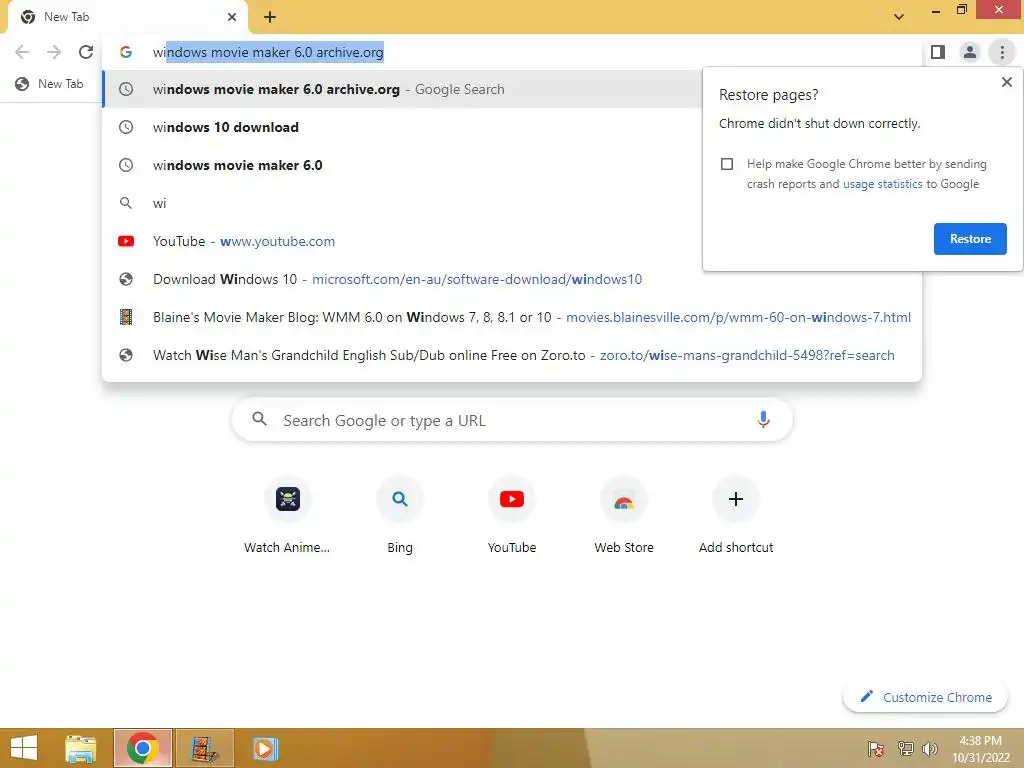Screen dimensions: 1024x768
Task: Start voice search with the microphone icon
Action: coord(763,419)
